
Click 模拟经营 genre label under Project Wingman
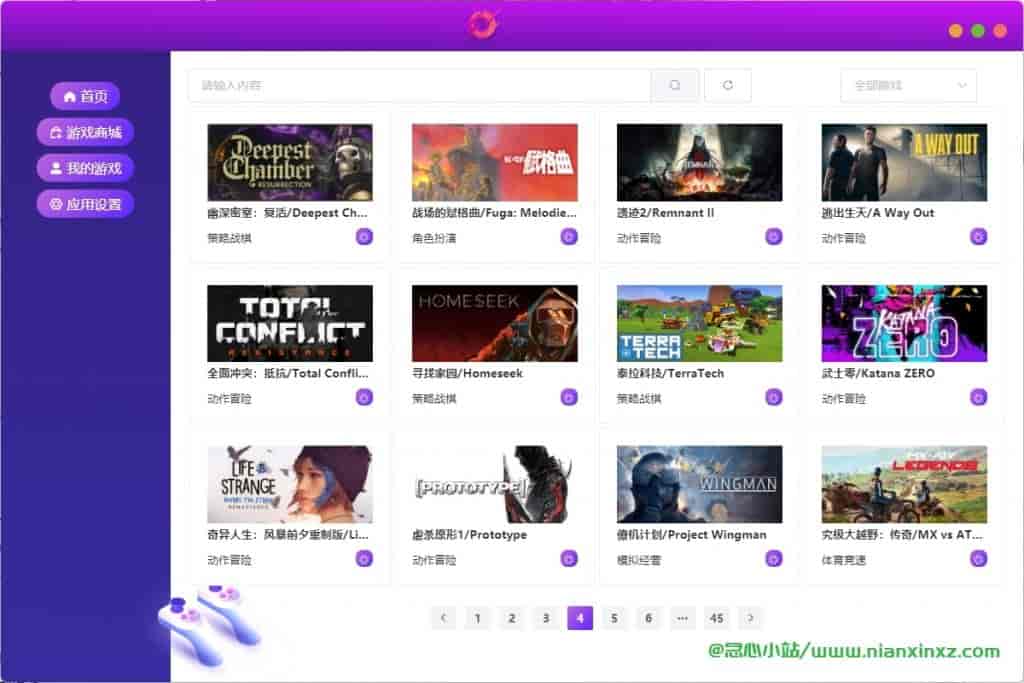(x=639, y=560)
